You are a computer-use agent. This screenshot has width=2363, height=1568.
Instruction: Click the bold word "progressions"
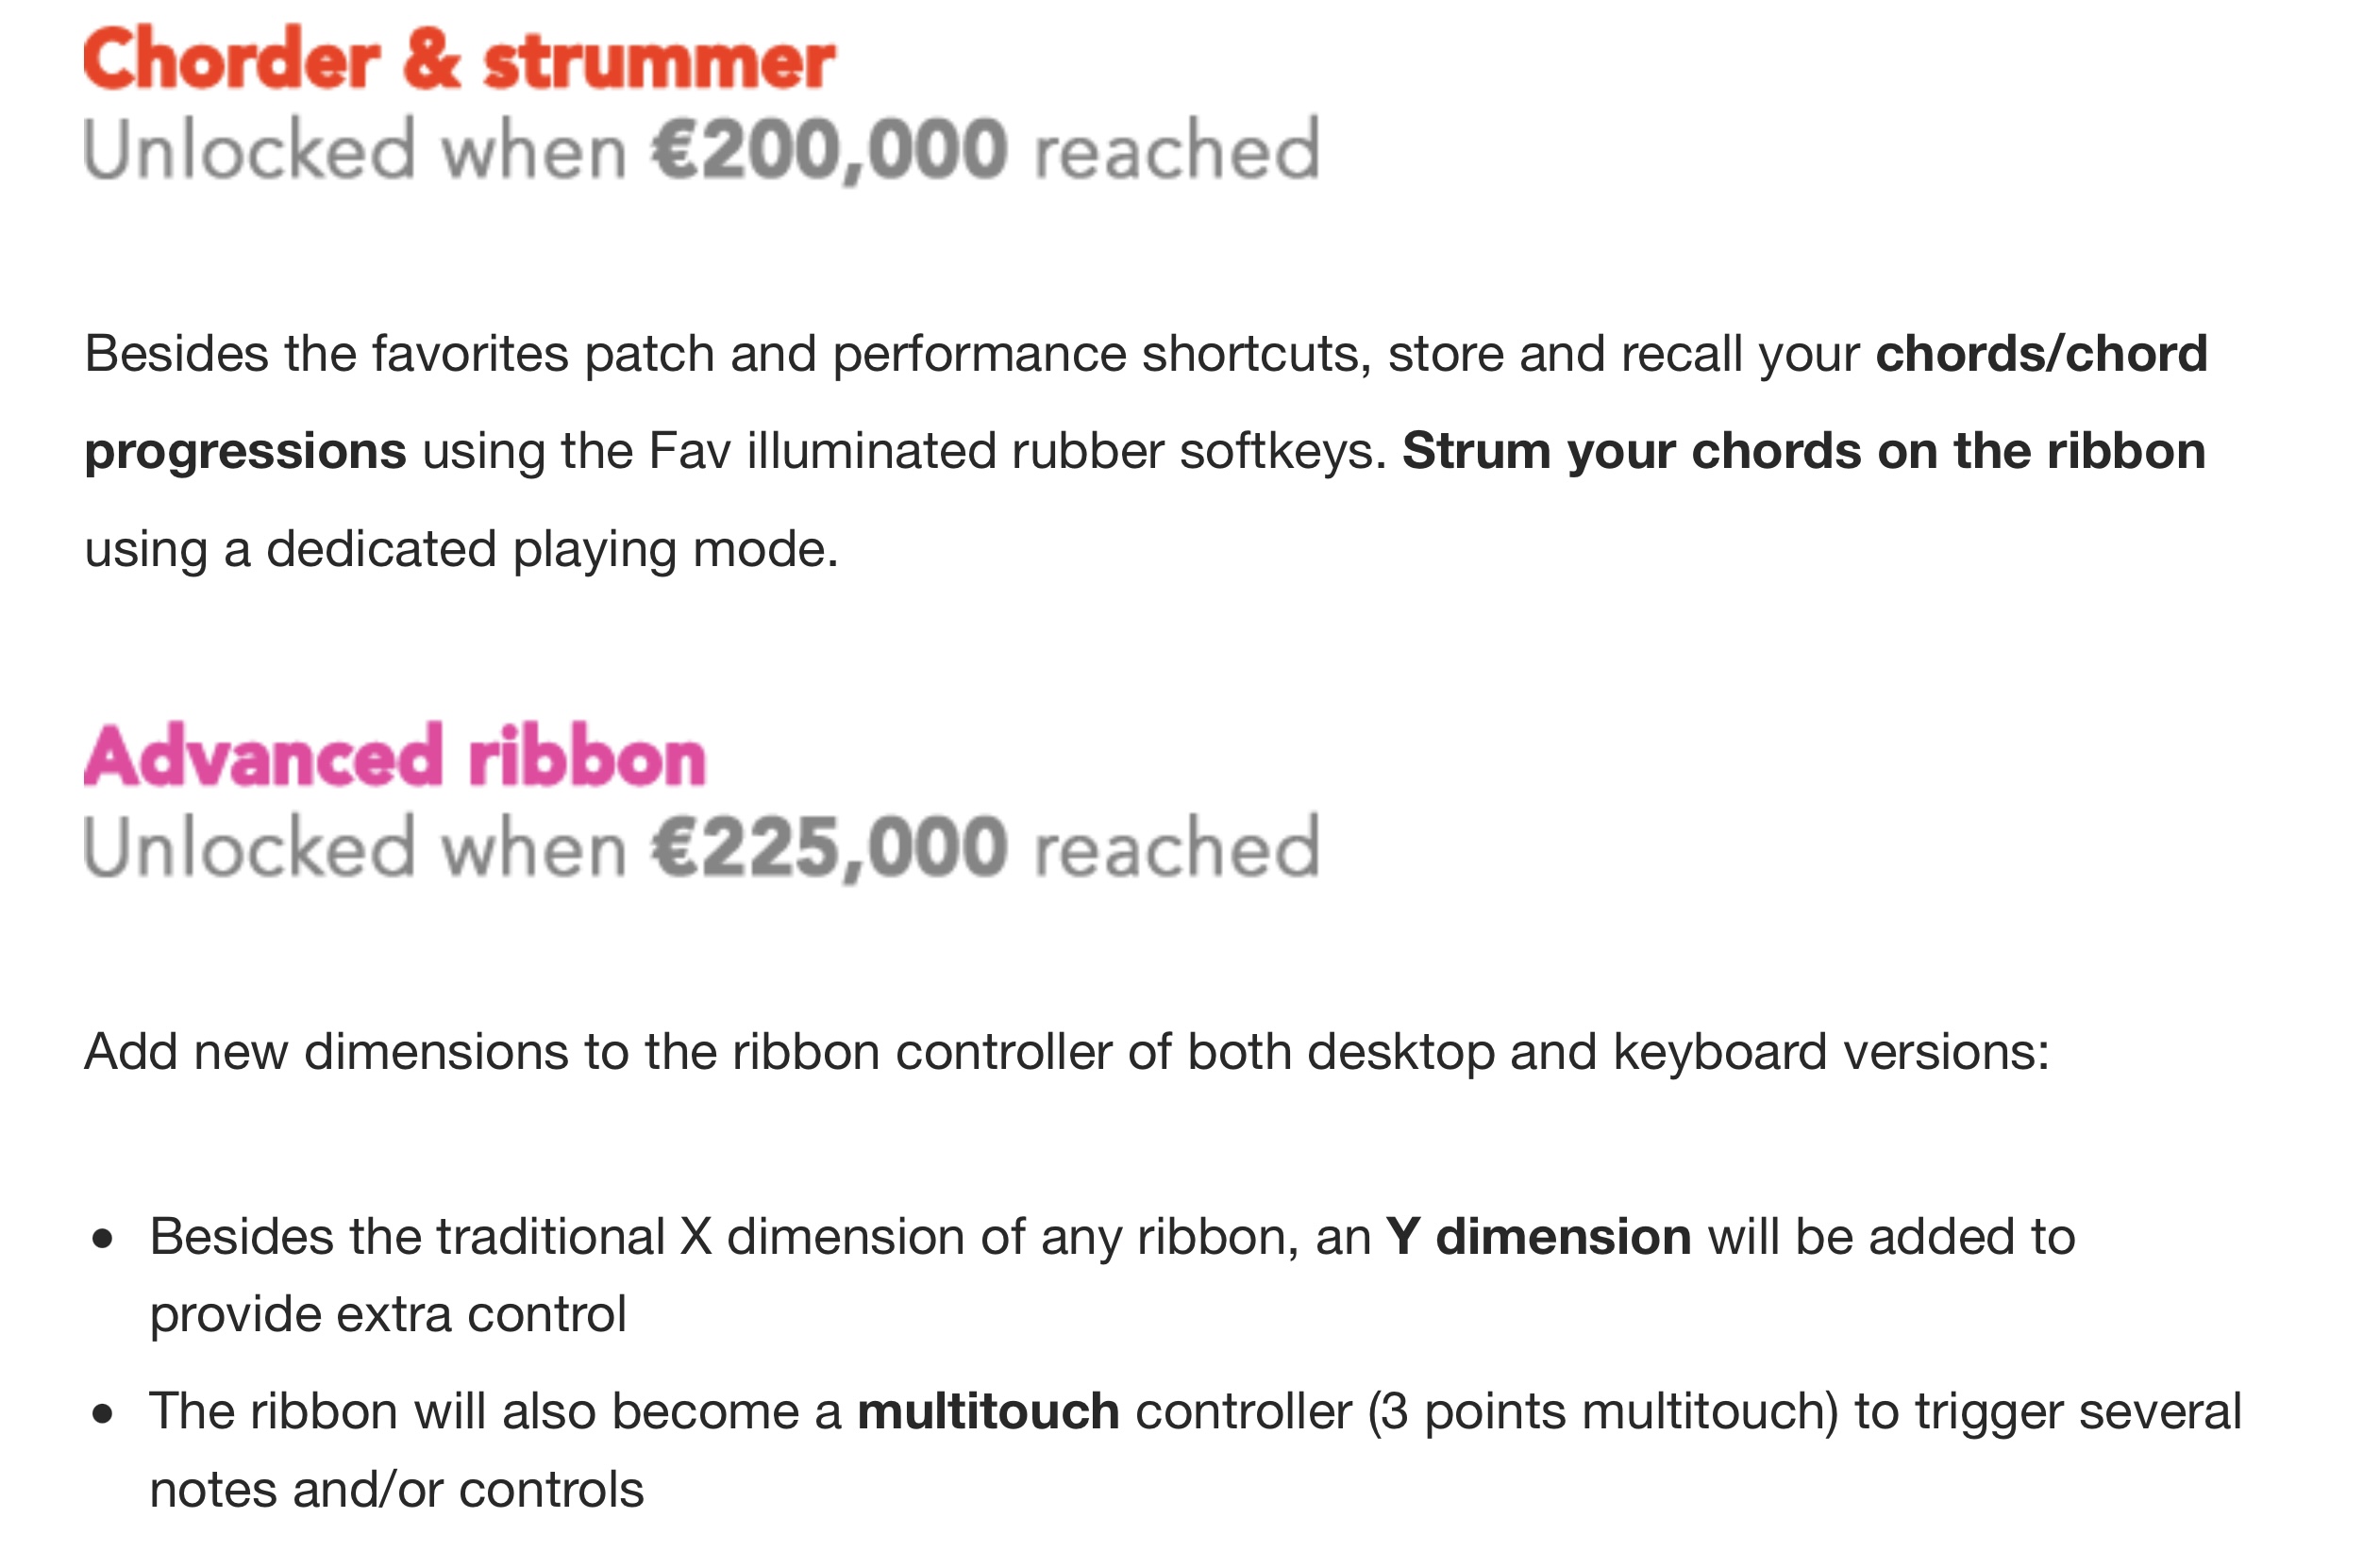click(245, 452)
